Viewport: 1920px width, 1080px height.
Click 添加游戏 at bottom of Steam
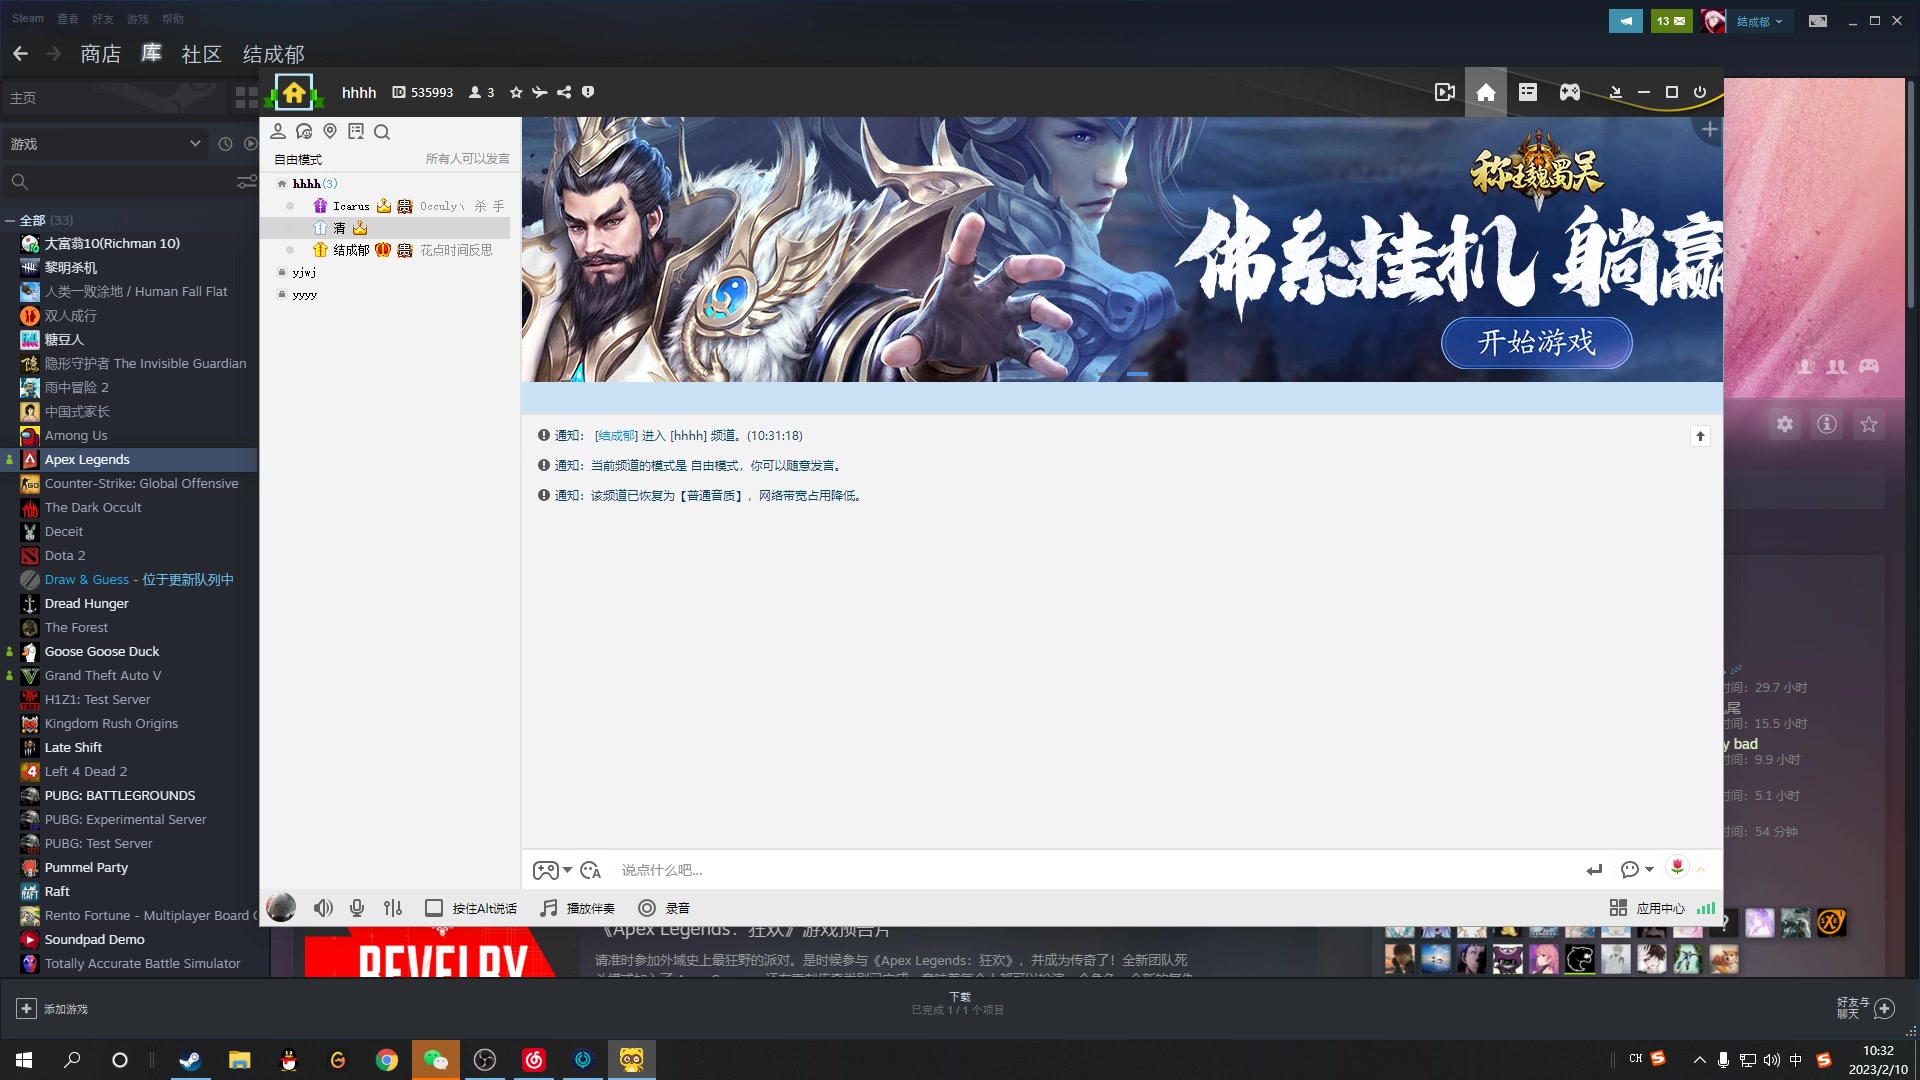tap(53, 1009)
